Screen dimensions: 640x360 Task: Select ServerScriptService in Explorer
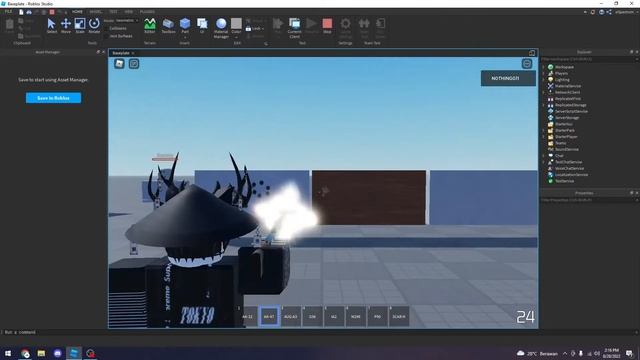click(x=571, y=111)
